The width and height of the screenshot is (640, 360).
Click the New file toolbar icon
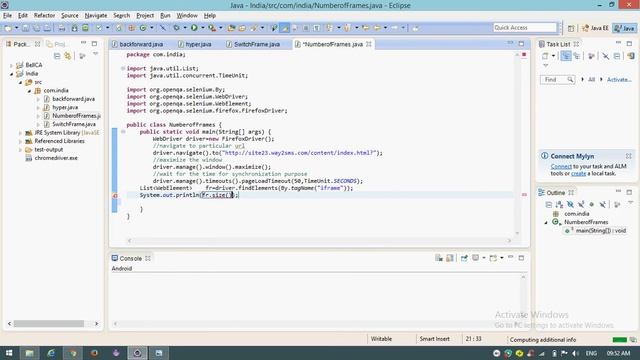coord(8,28)
